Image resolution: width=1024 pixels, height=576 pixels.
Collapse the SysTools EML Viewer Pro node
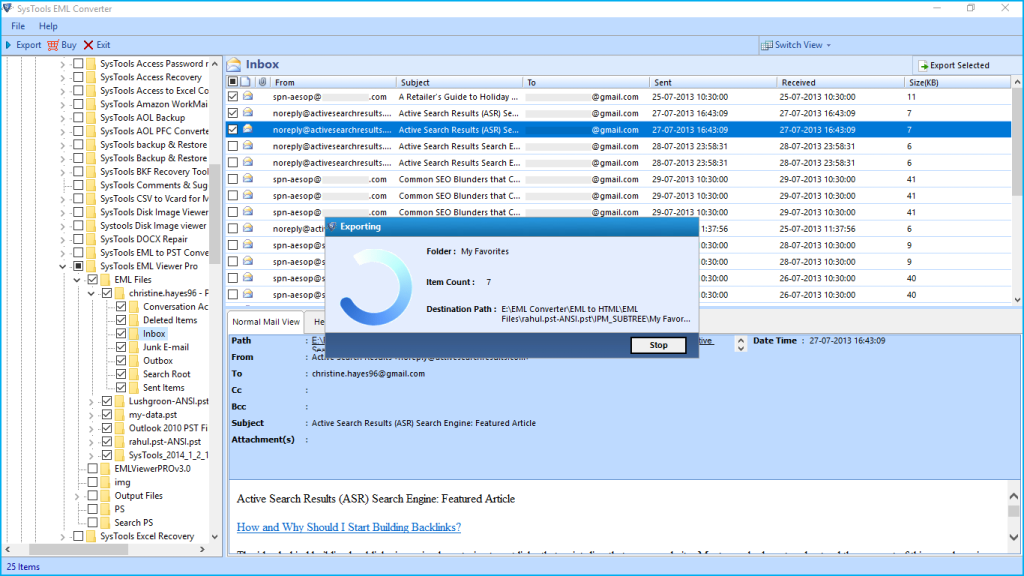63,266
